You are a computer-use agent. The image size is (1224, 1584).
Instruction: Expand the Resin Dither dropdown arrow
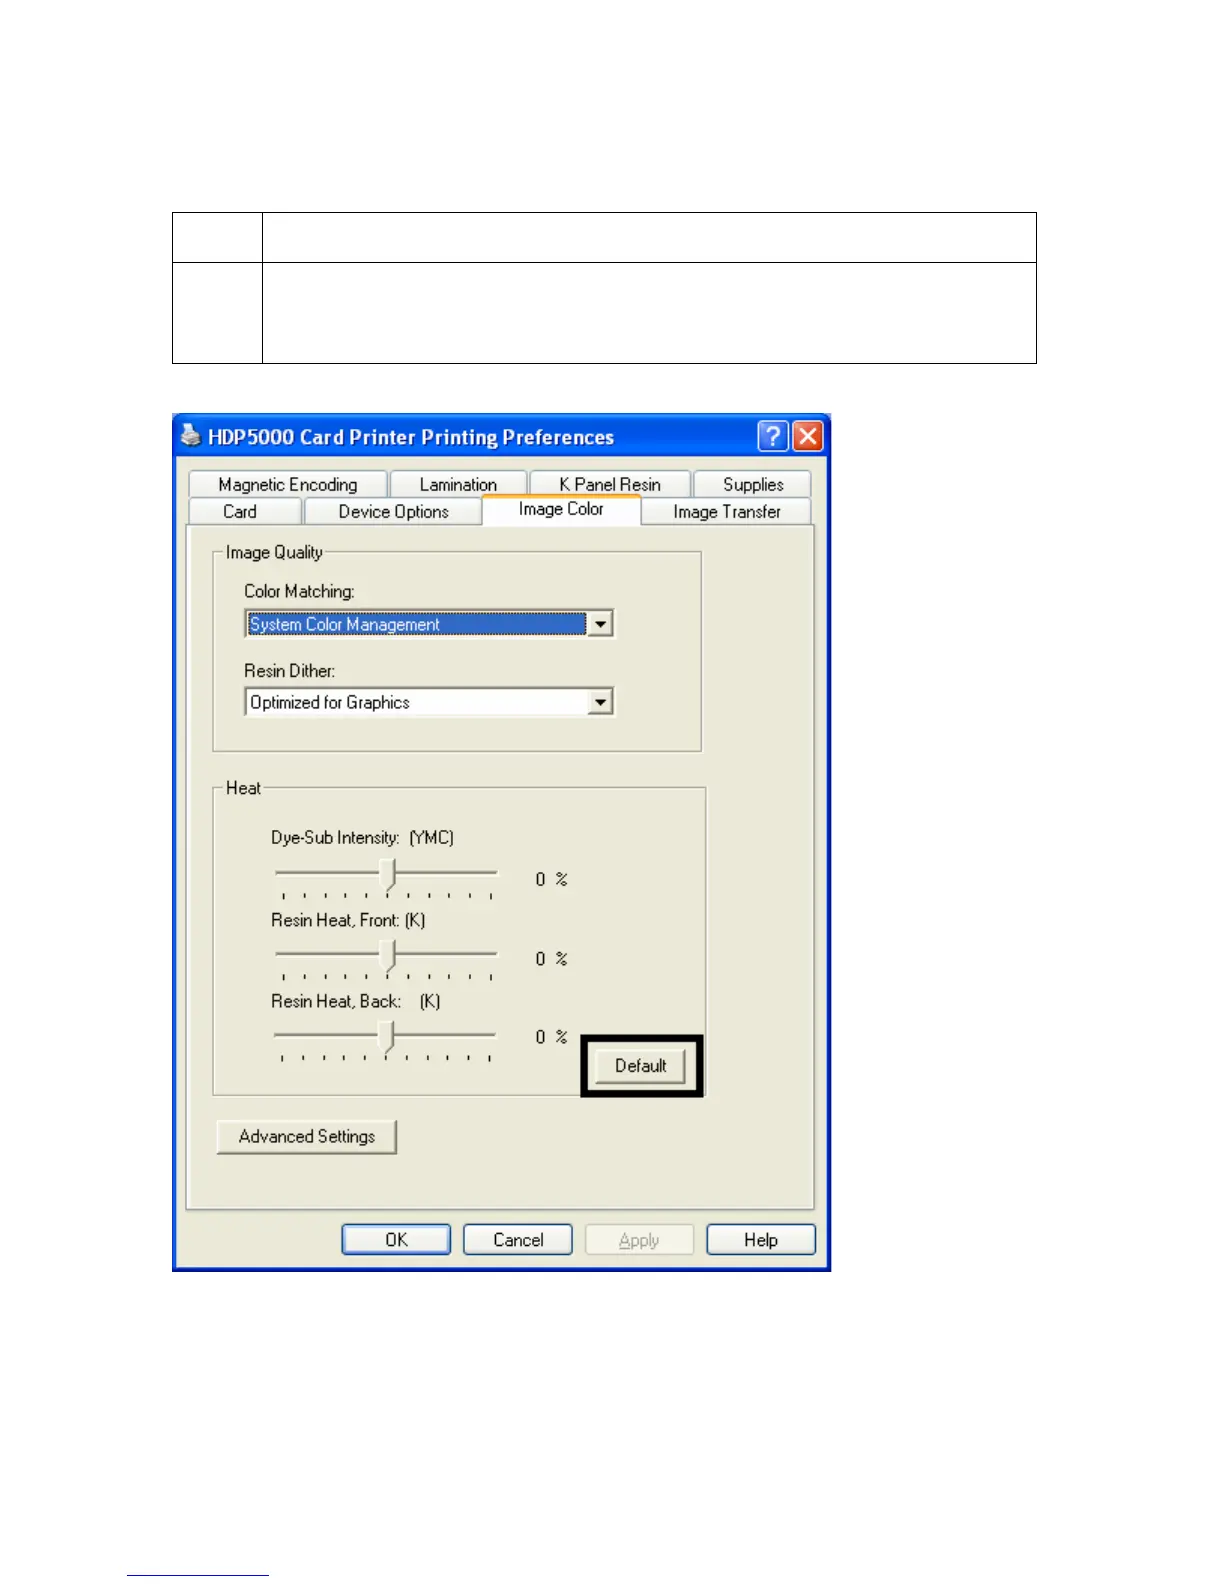click(600, 702)
